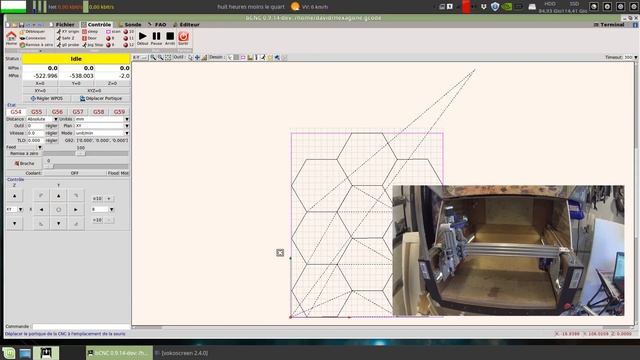Select G56 coordinate system
The image size is (640, 360).
coord(57,111)
